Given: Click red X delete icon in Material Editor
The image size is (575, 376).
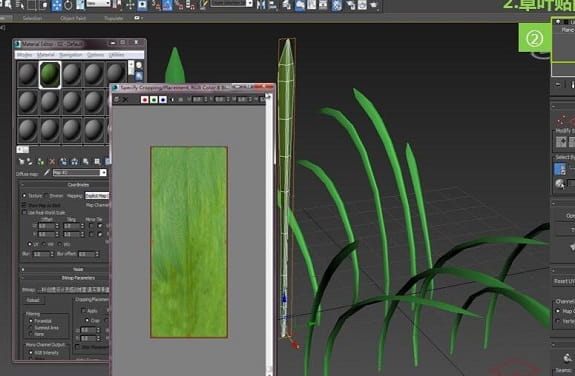Looking at the screenshot, I should [x=52, y=161].
